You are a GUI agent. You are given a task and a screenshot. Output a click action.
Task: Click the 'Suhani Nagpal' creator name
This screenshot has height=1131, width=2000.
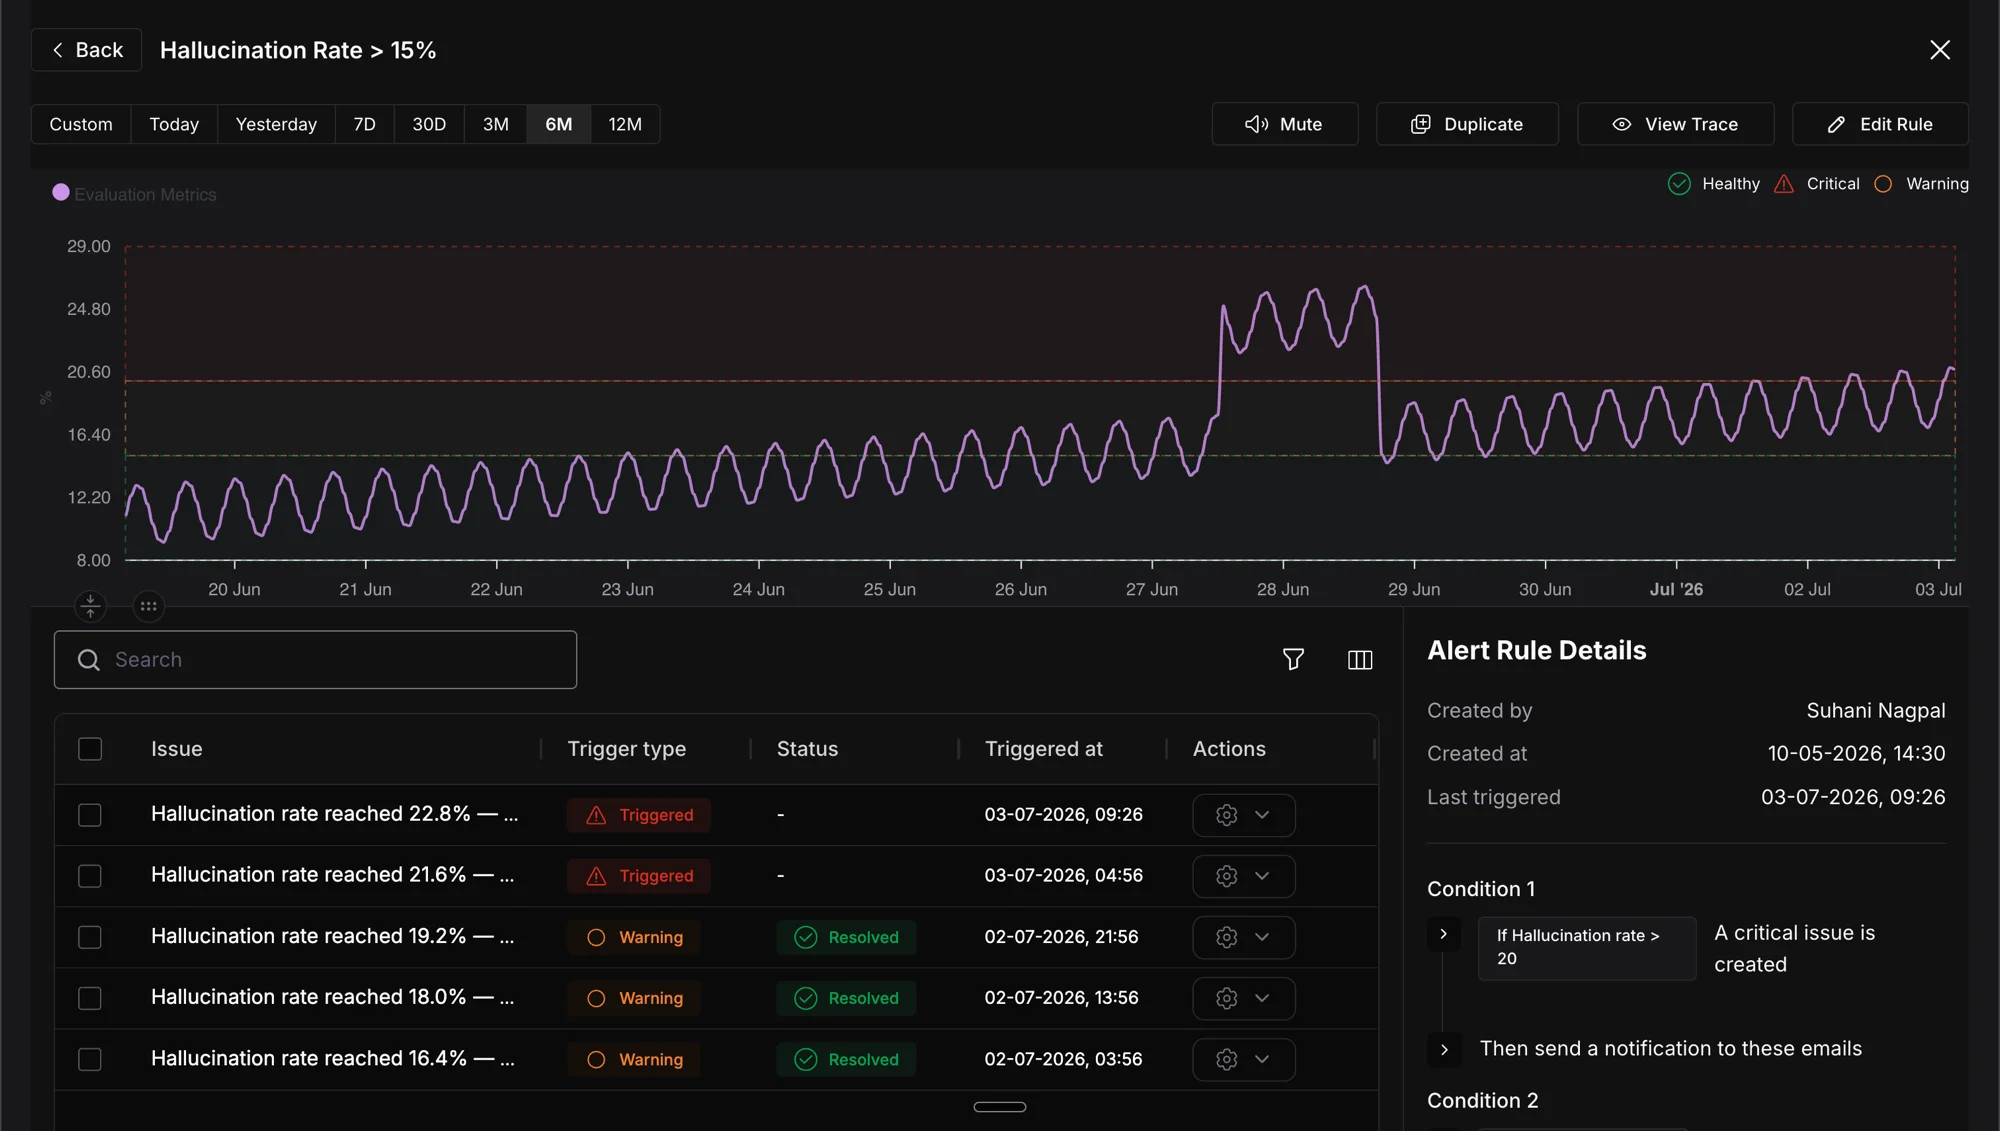click(x=1875, y=710)
